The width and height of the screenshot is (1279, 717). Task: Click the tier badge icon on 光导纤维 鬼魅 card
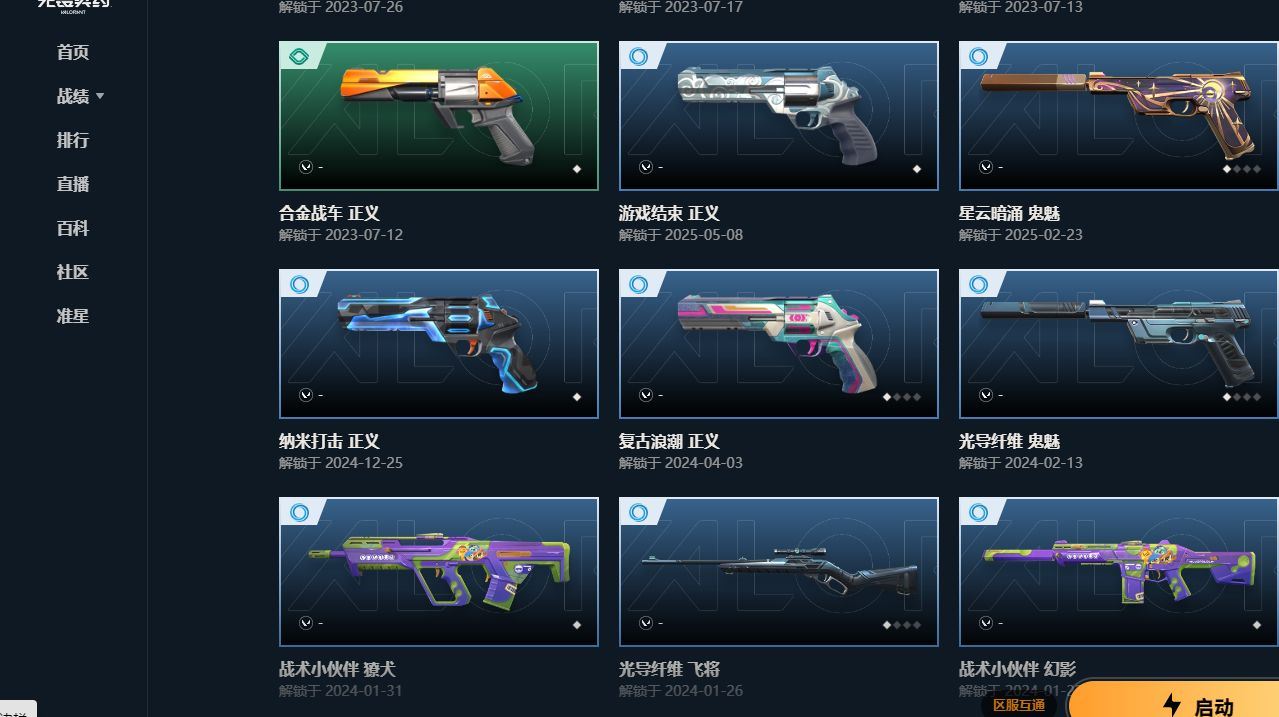click(978, 285)
